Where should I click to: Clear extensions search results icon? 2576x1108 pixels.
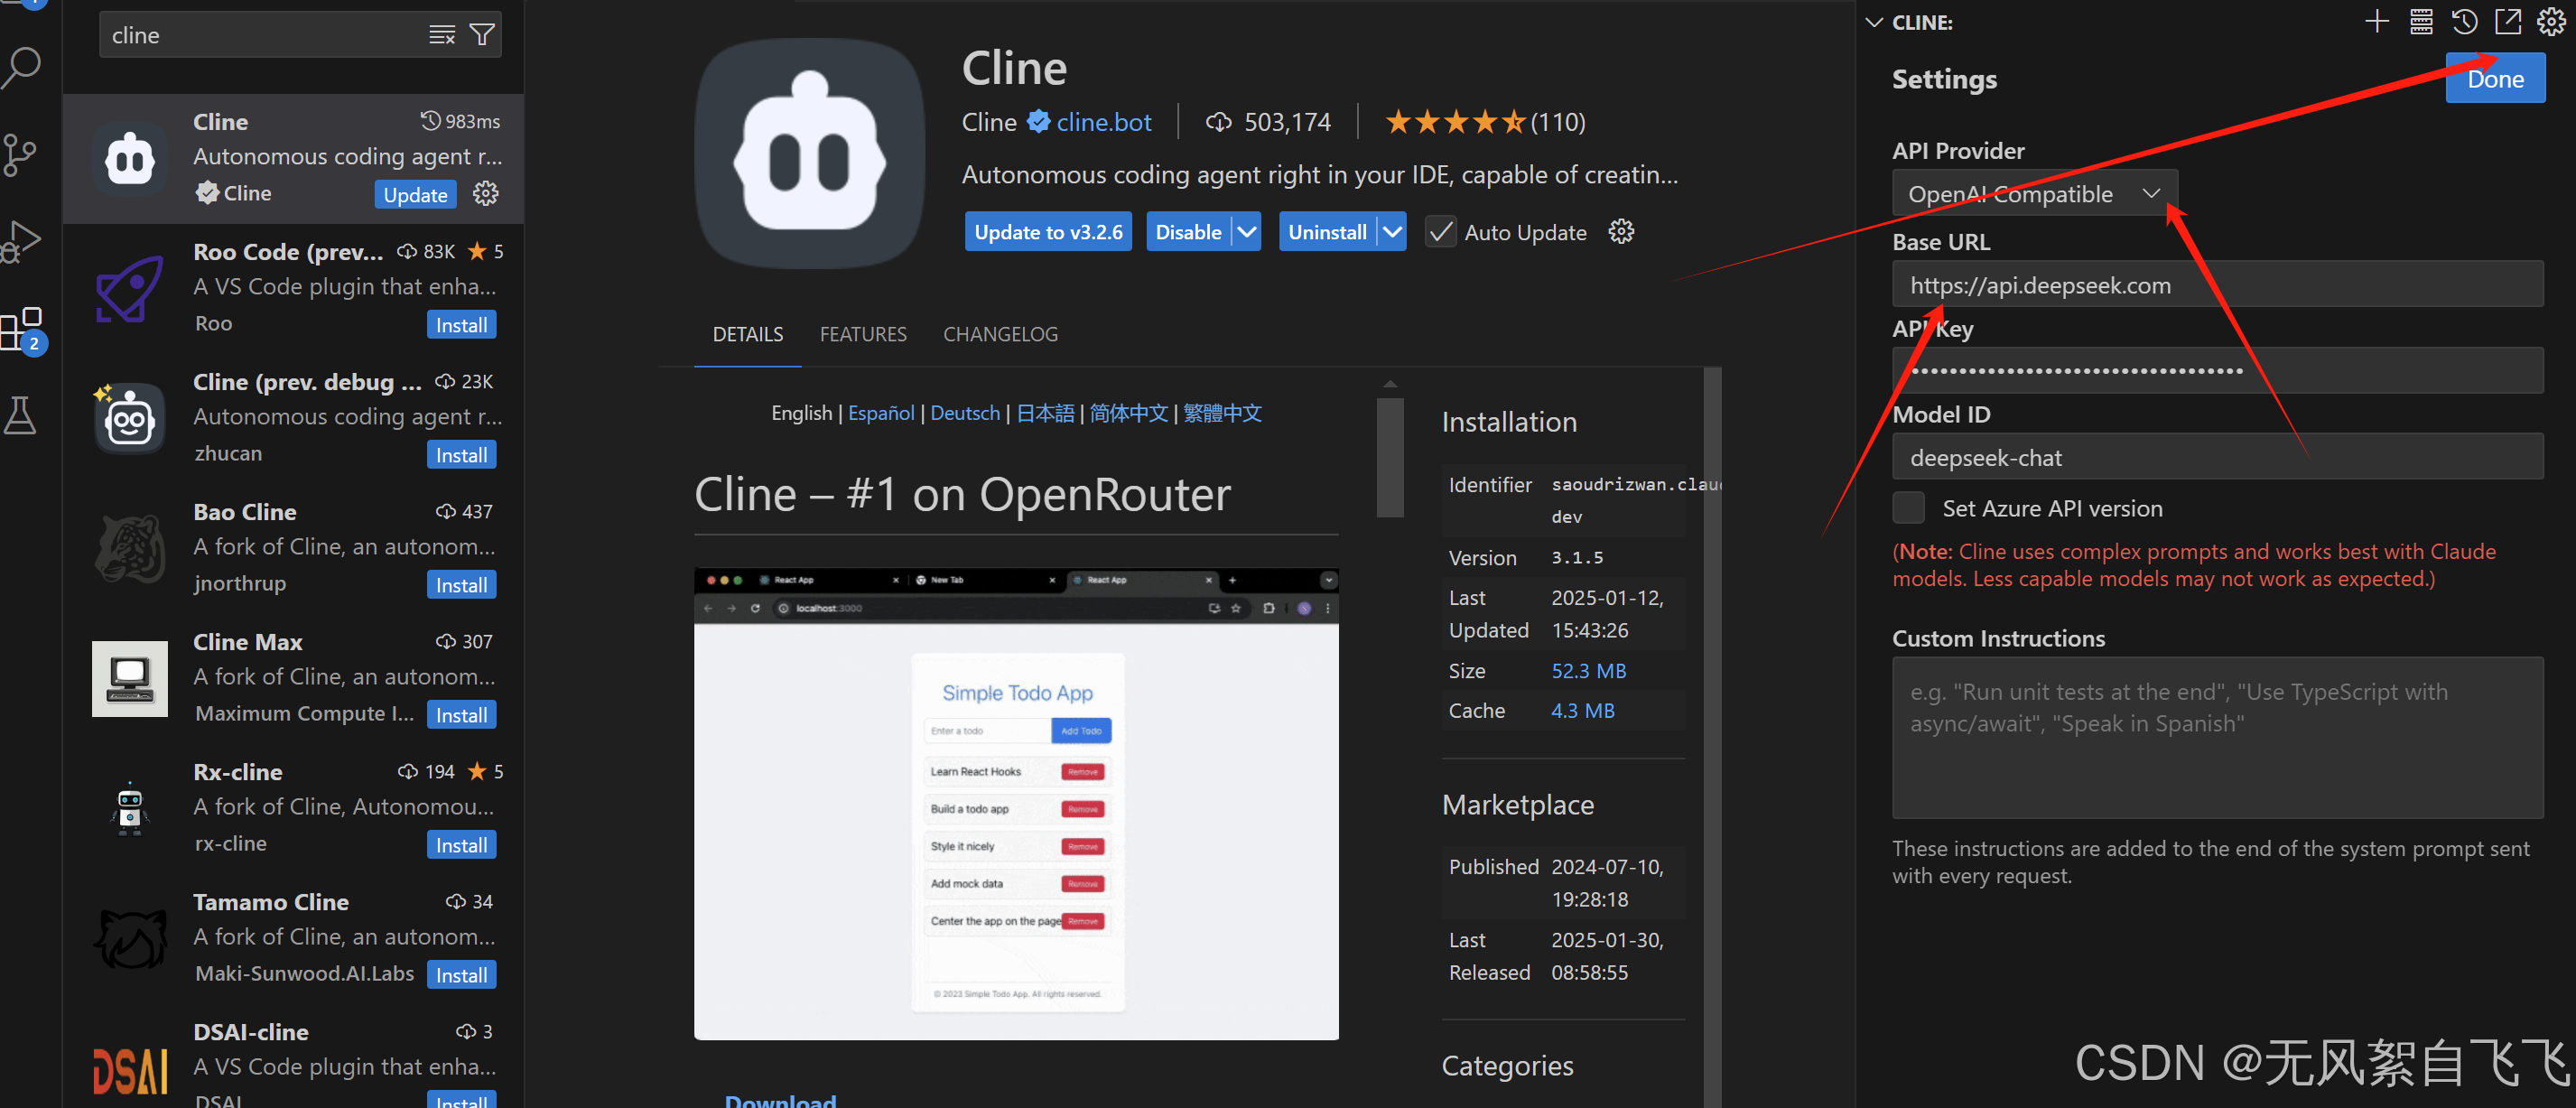point(442,35)
